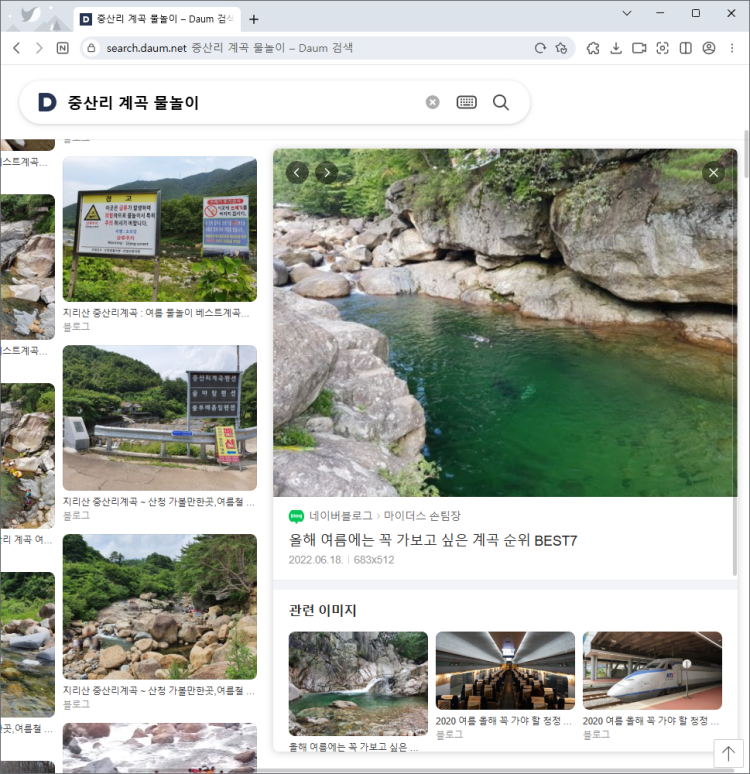Click the 관련 이미지 heading
Screen dimensions: 750x774
point(322,611)
